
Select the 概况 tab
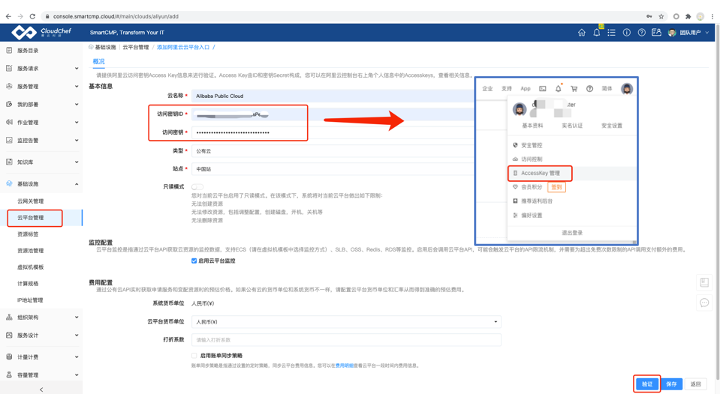(98, 61)
